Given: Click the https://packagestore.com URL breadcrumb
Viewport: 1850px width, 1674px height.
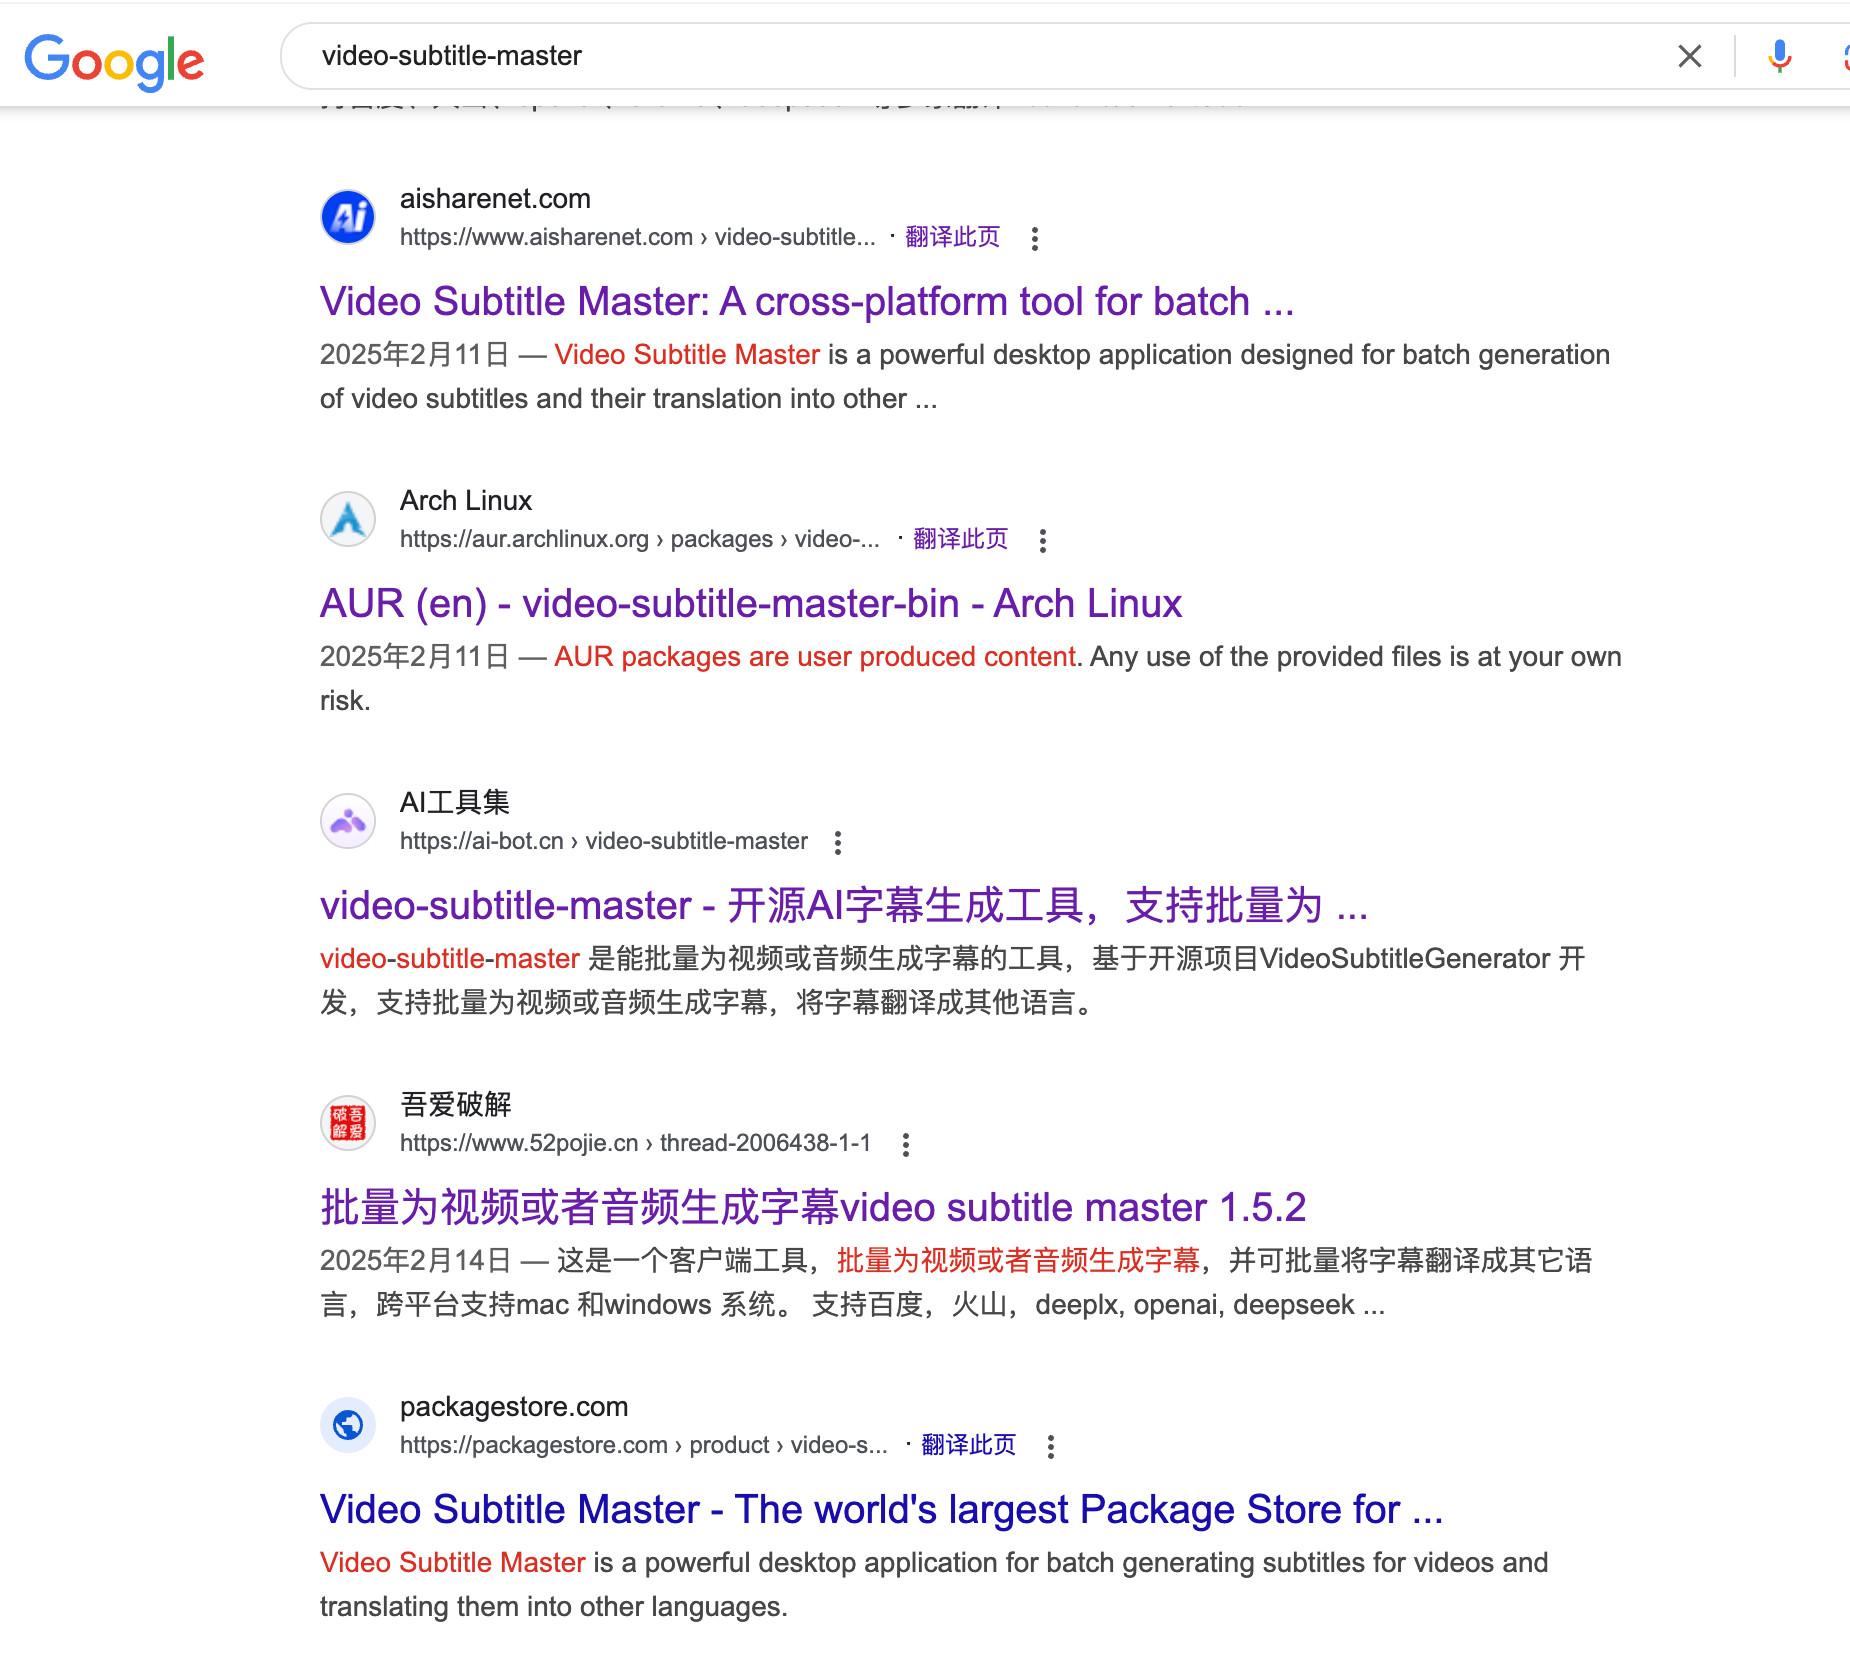Looking at the screenshot, I should pos(644,1445).
